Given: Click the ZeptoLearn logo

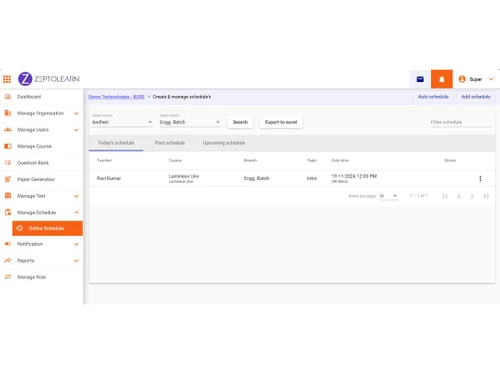Looking at the screenshot, I should pyautogui.click(x=49, y=79).
